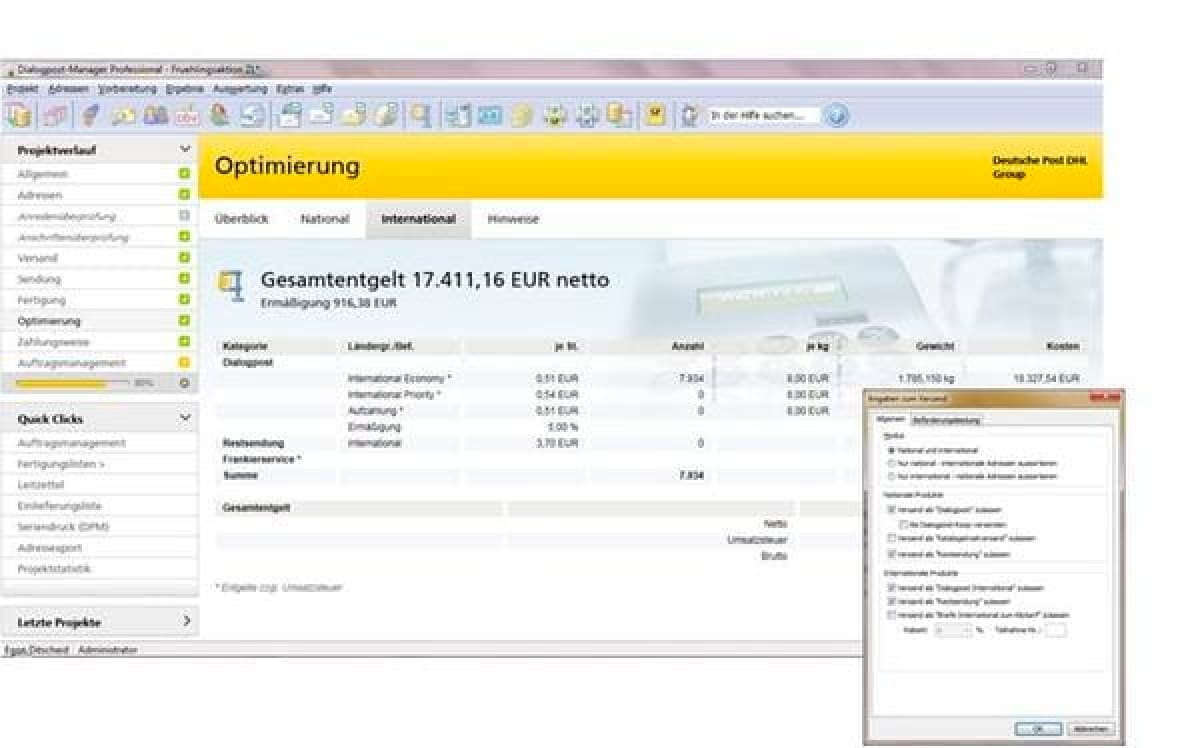The width and height of the screenshot is (1200, 748).
Task: Open the Ergebnis menu
Action: coord(185,89)
